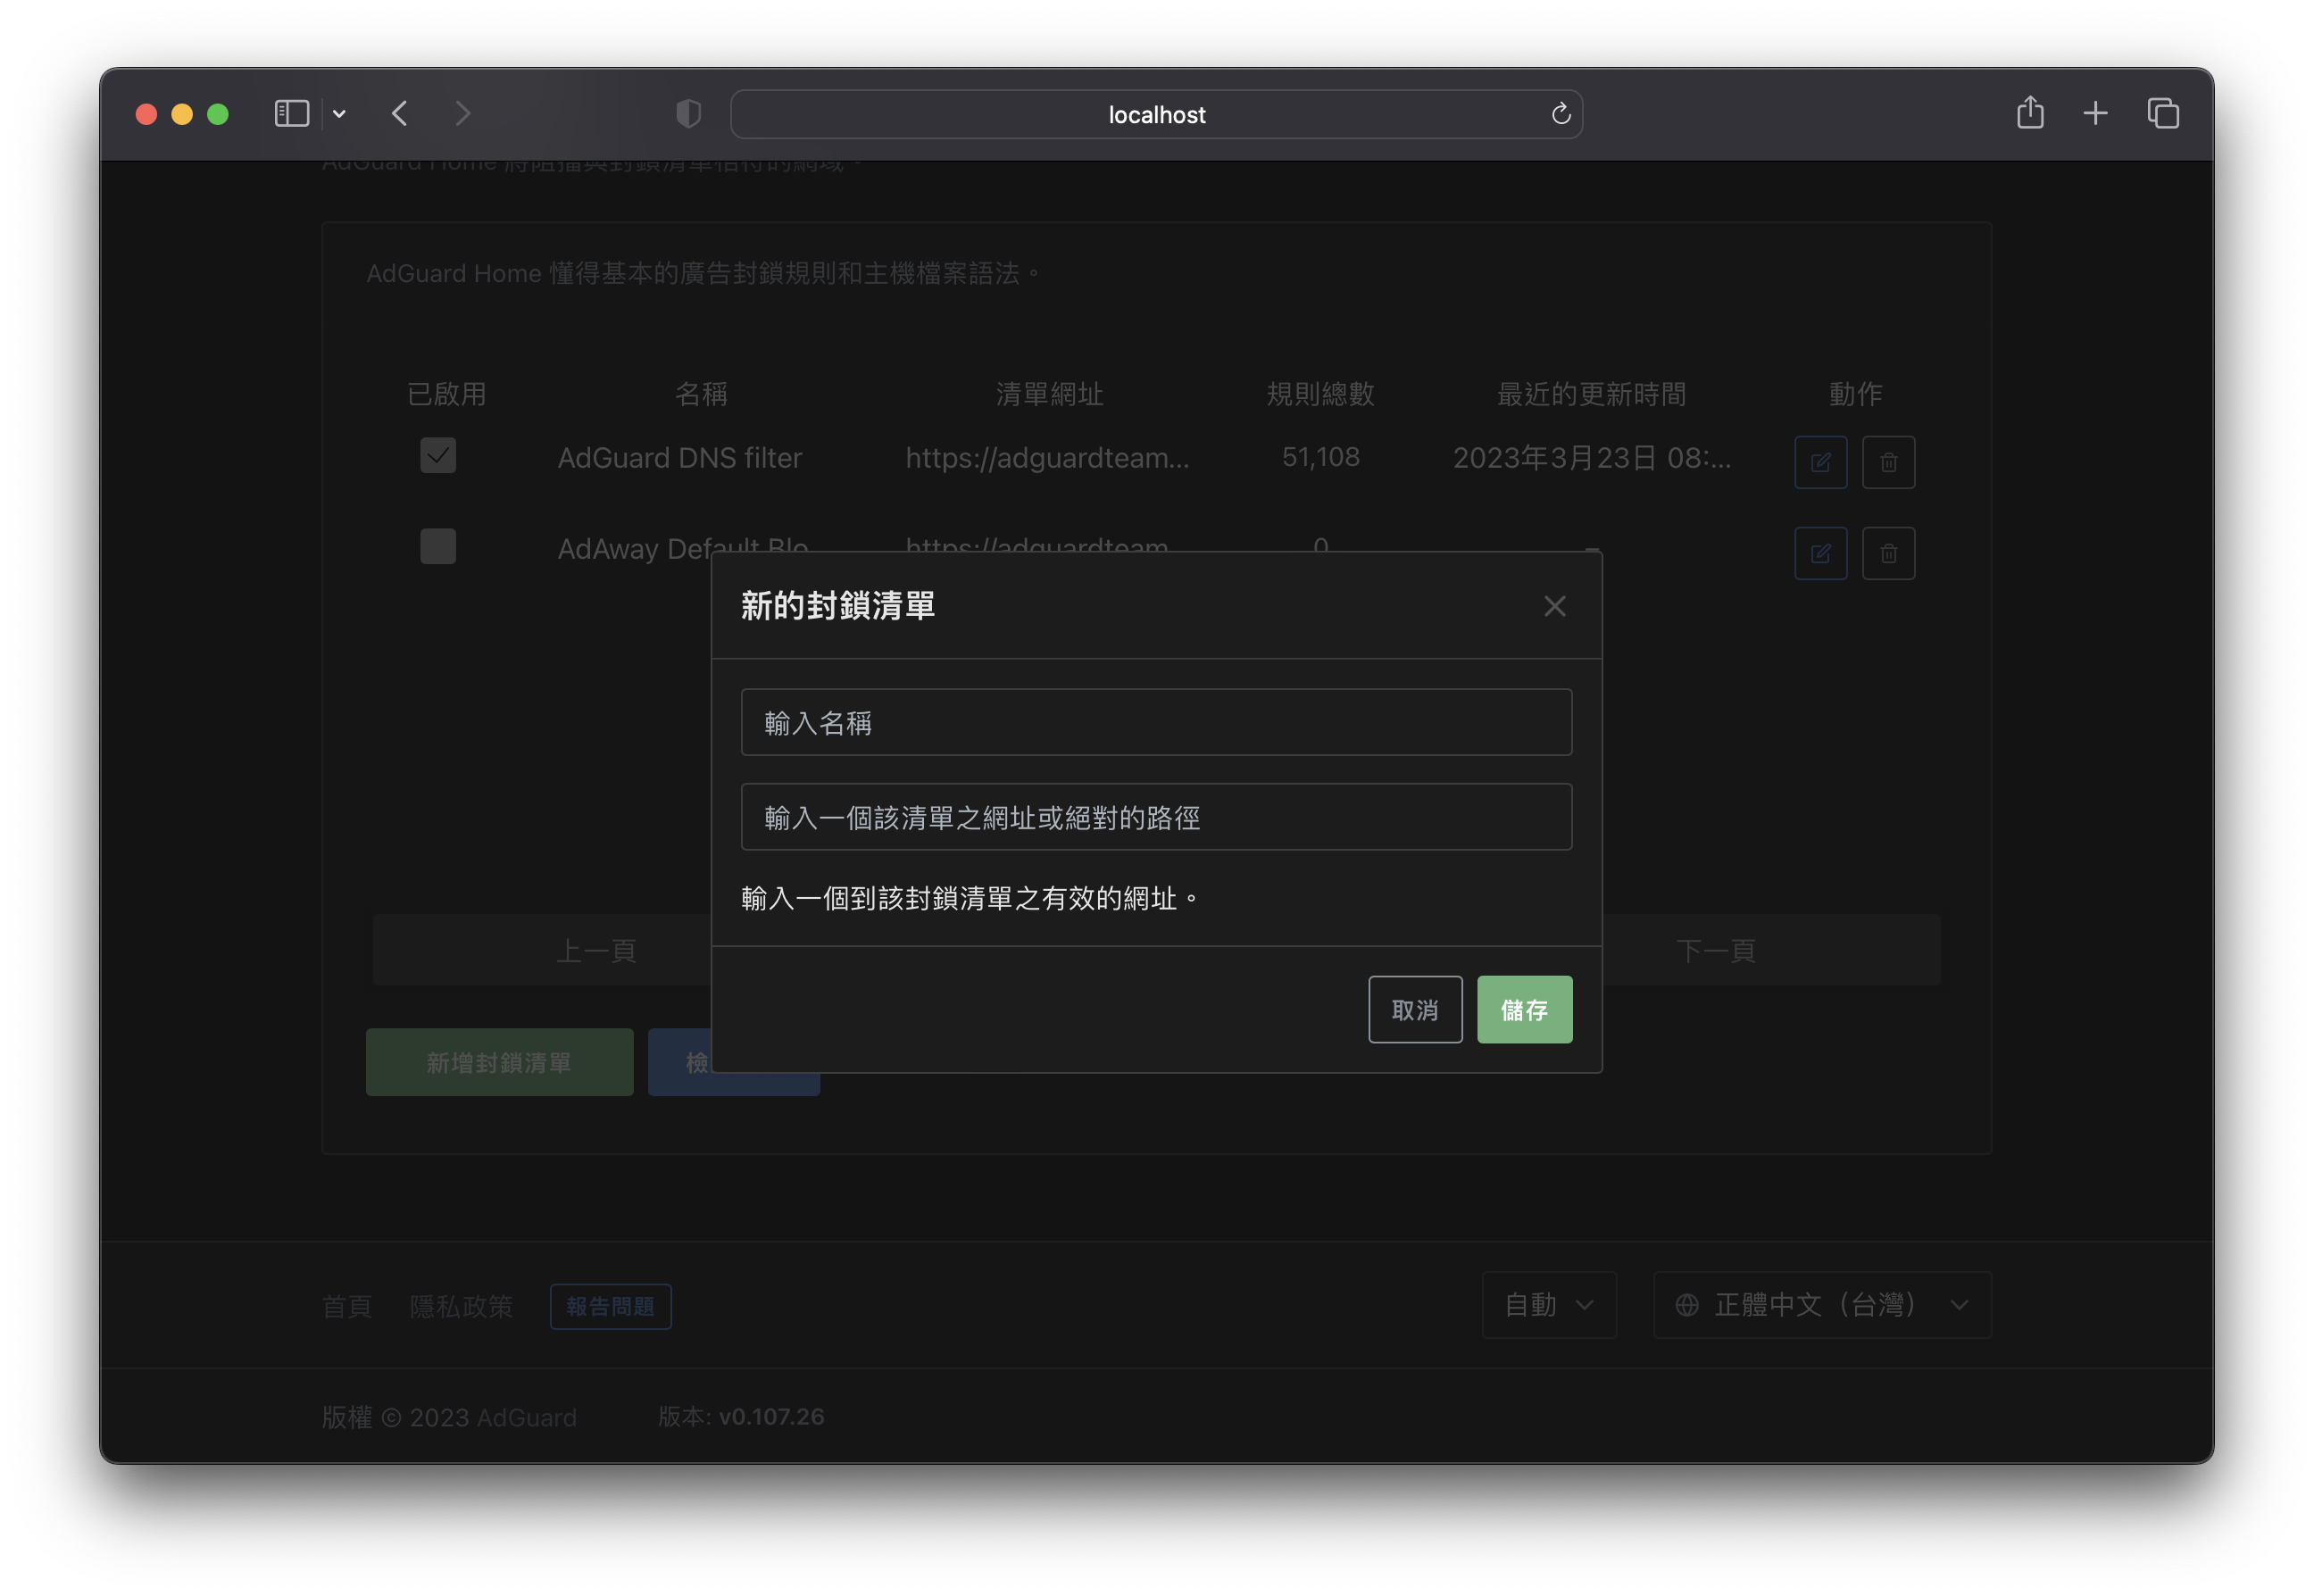Click the 輸入名稱 name field
Screen dimensions: 2314x1596
pyautogui.click(x=1156, y=722)
